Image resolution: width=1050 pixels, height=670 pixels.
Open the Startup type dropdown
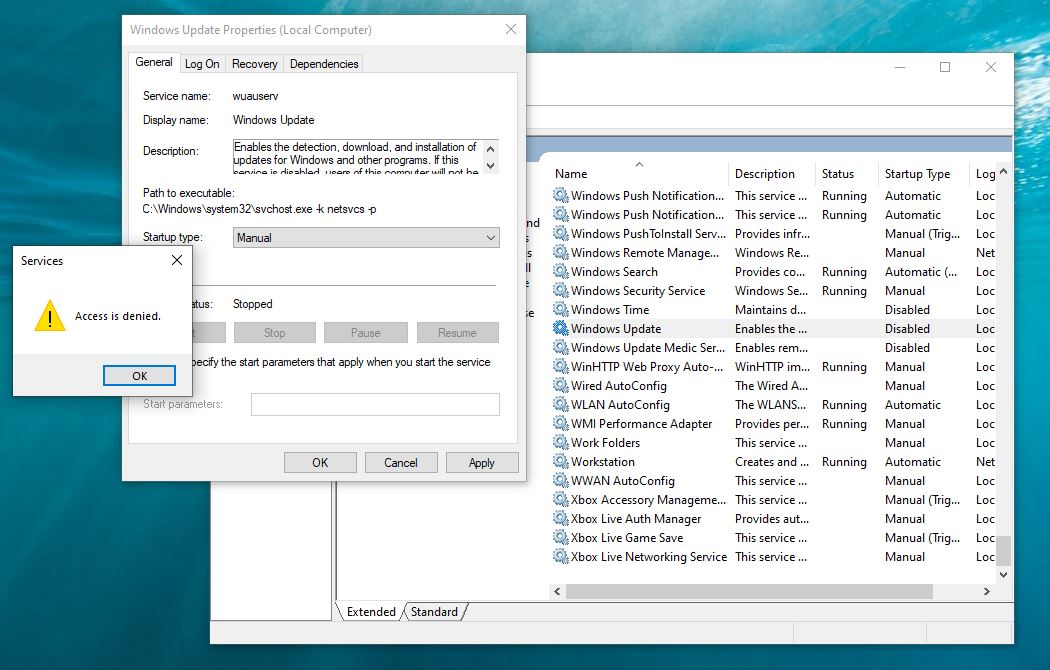click(x=366, y=238)
